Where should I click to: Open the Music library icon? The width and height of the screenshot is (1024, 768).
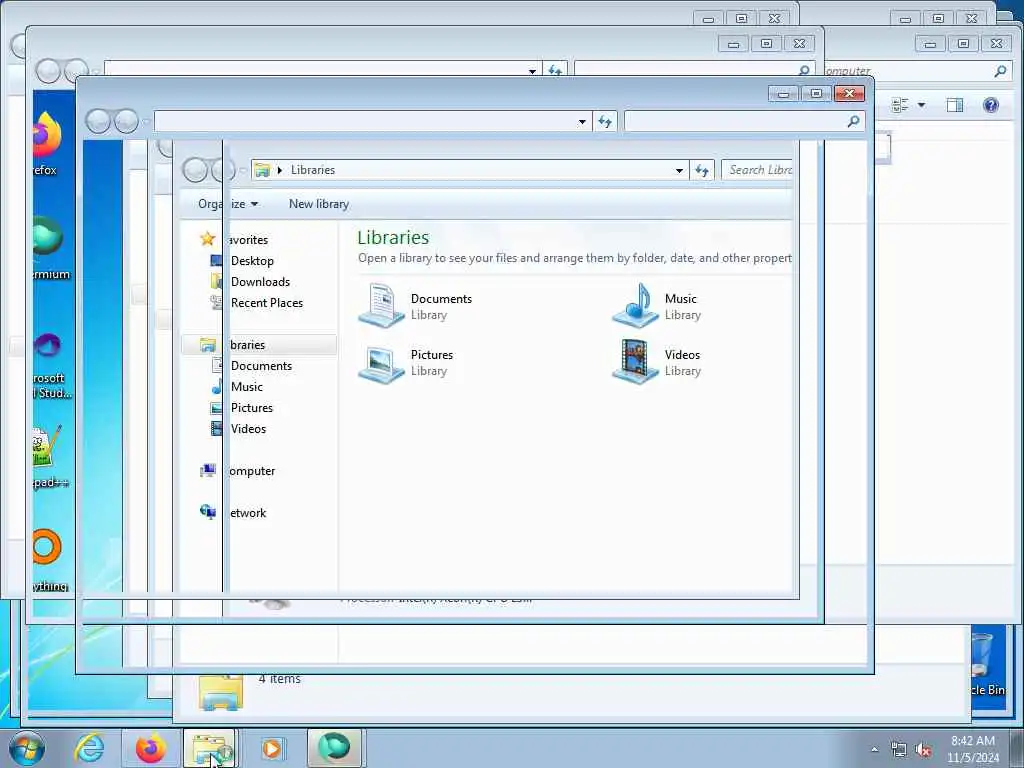(x=635, y=306)
